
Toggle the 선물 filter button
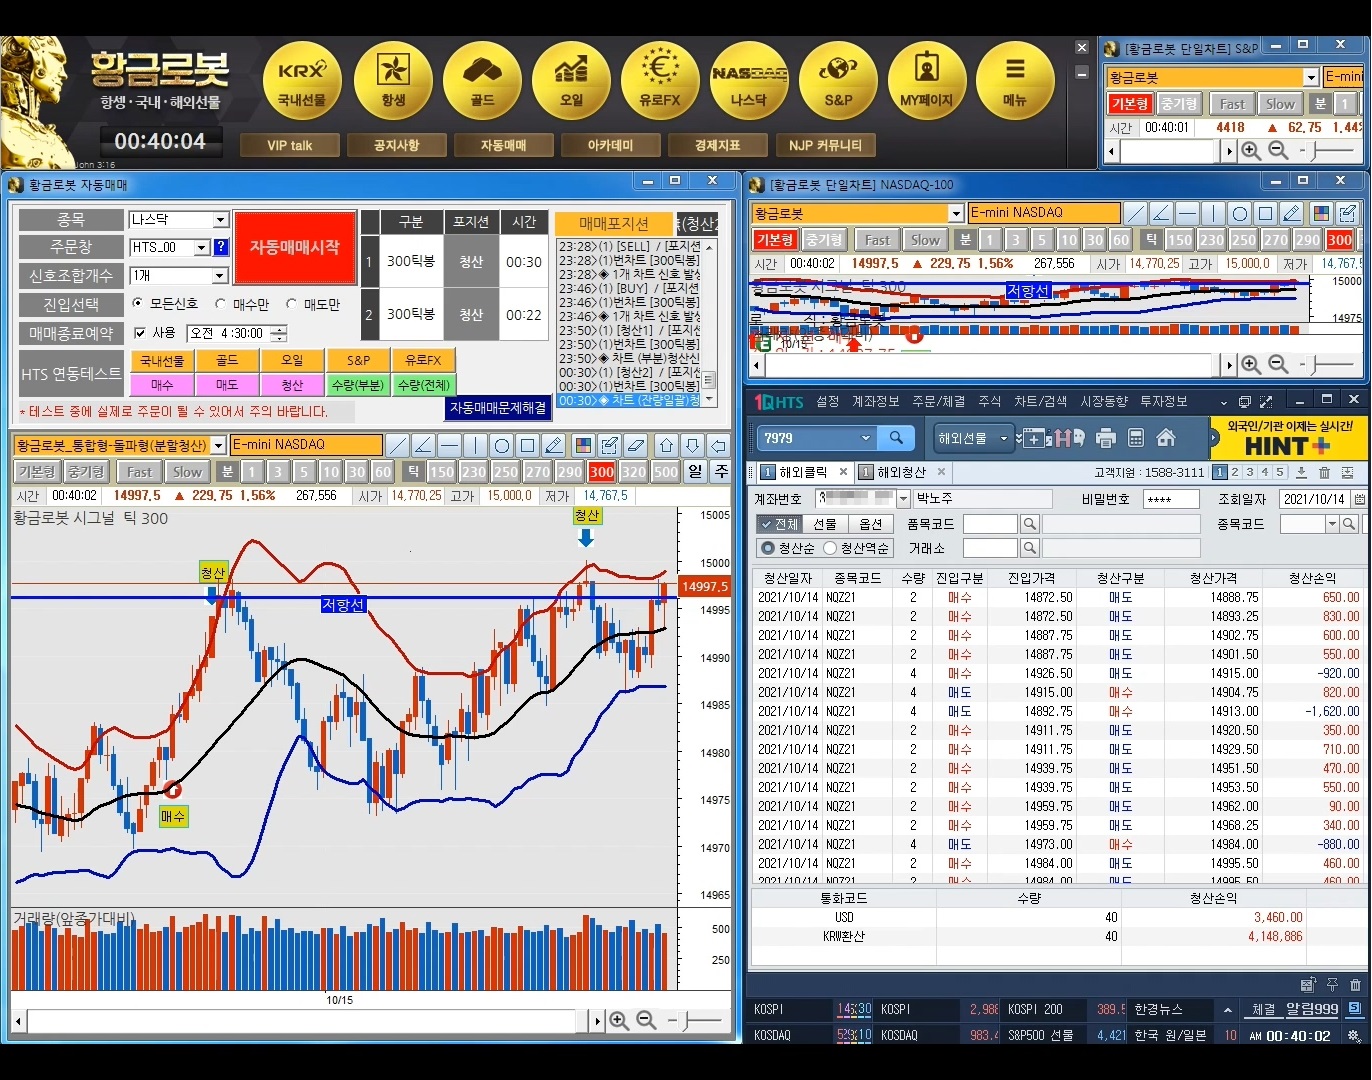pos(825,524)
